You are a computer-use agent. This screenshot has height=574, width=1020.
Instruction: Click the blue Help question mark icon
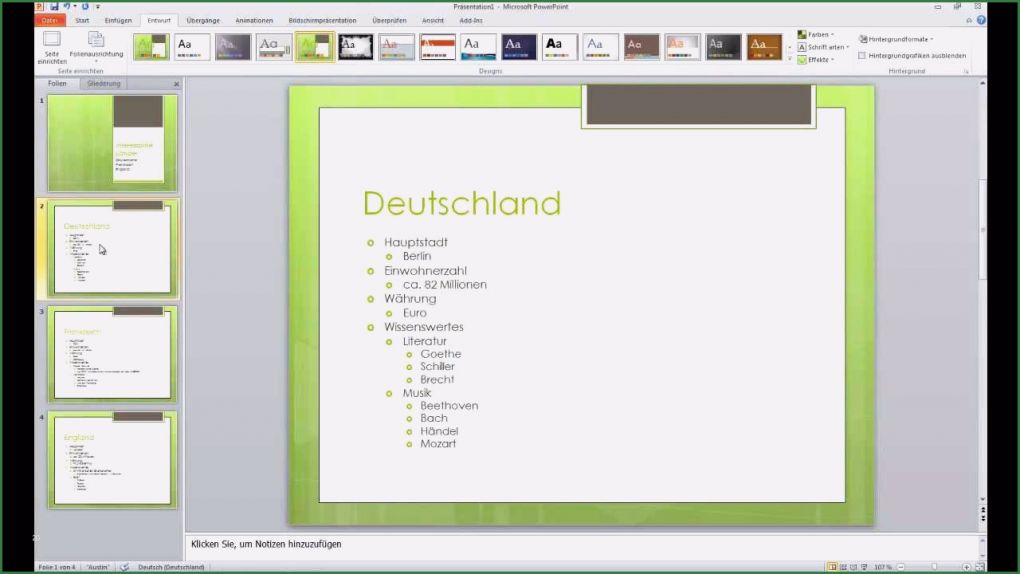(x=981, y=20)
